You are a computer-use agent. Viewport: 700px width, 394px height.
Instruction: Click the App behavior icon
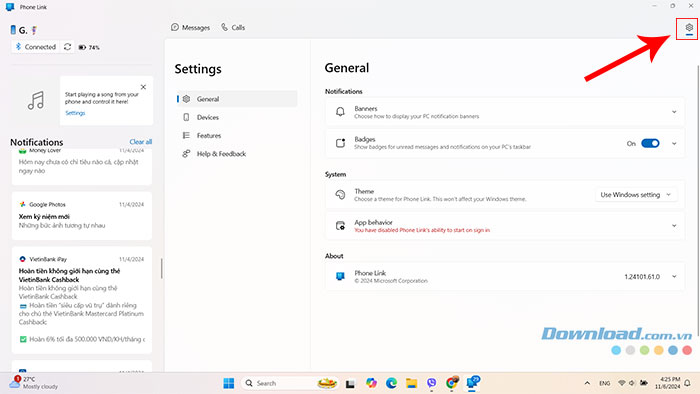point(340,226)
